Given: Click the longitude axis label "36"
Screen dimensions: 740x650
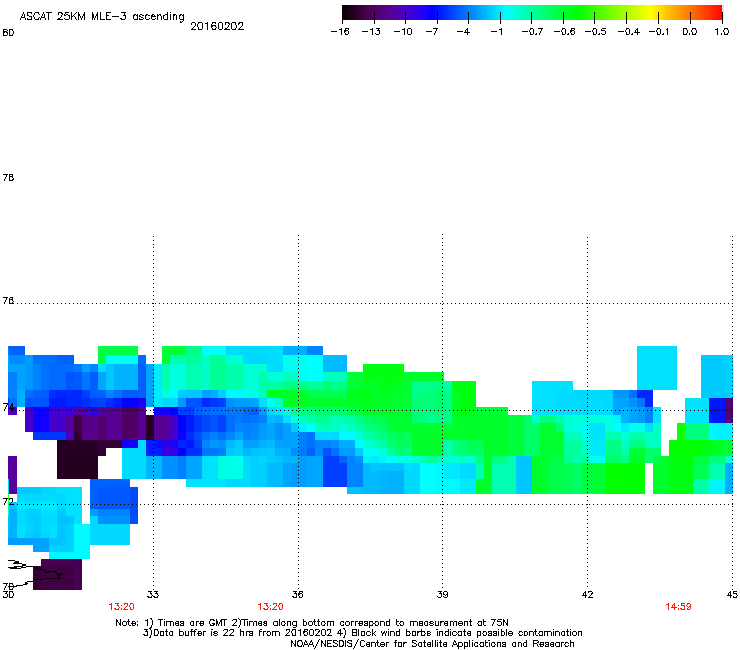Looking at the screenshot, I should (298, 594).
